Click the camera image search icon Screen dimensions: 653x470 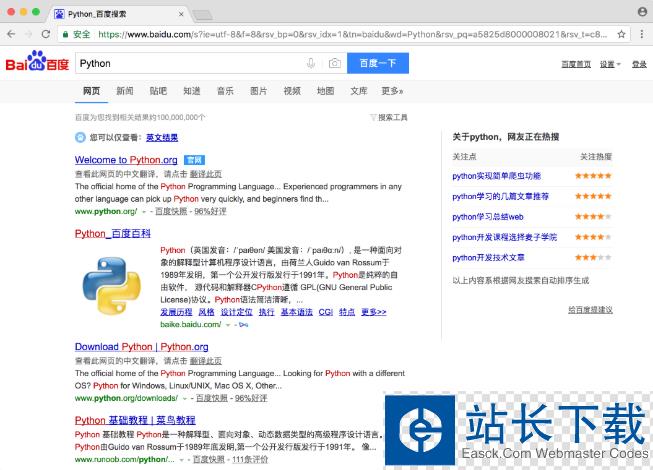(x=334, y=63)
